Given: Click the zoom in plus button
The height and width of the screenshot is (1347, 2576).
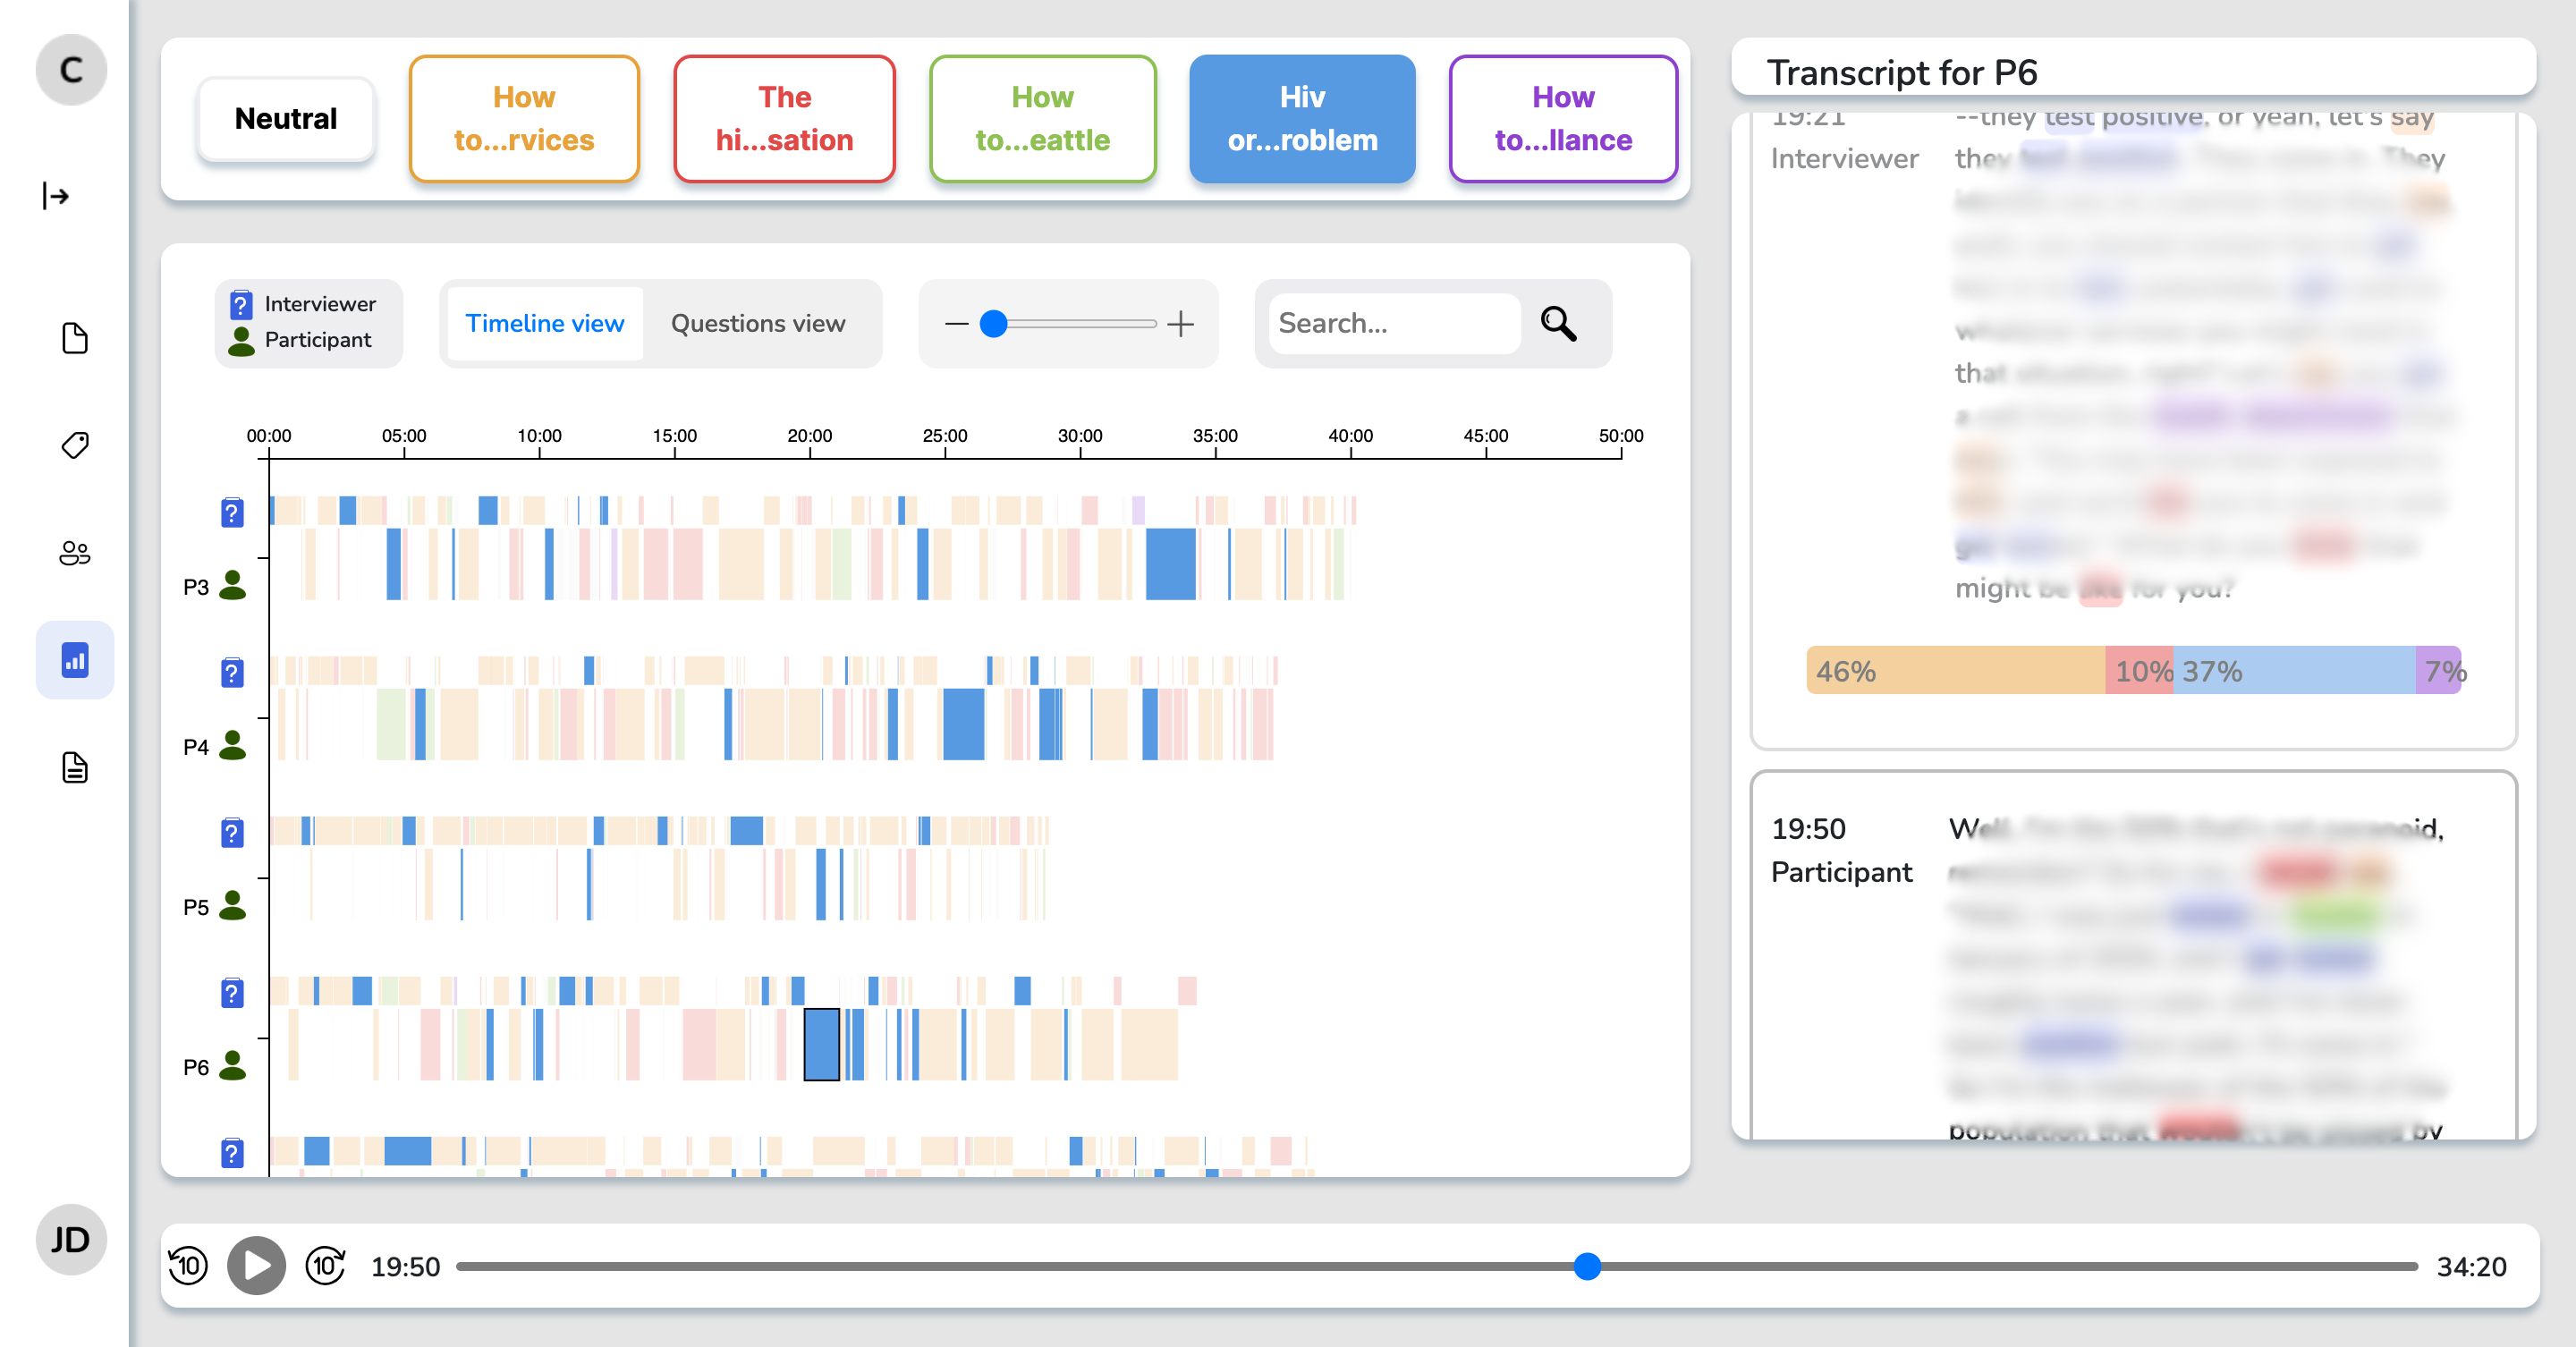Looking at the screenshot, I should tap(1181, 324).
